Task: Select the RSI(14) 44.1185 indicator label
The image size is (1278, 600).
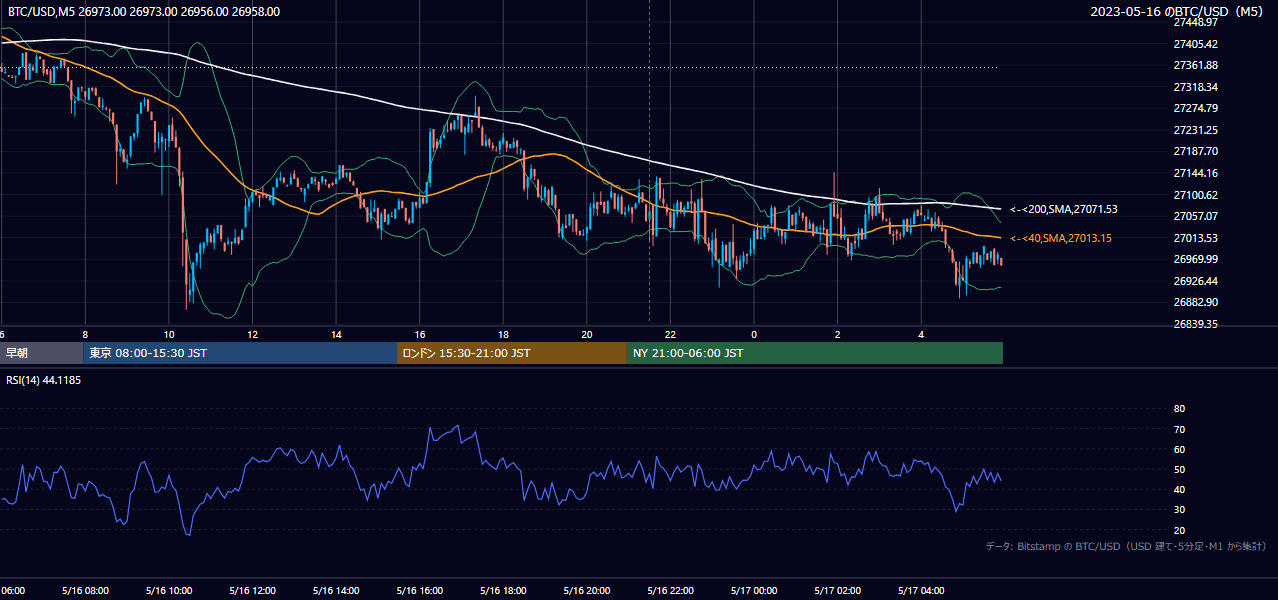Action: [44, 380]
